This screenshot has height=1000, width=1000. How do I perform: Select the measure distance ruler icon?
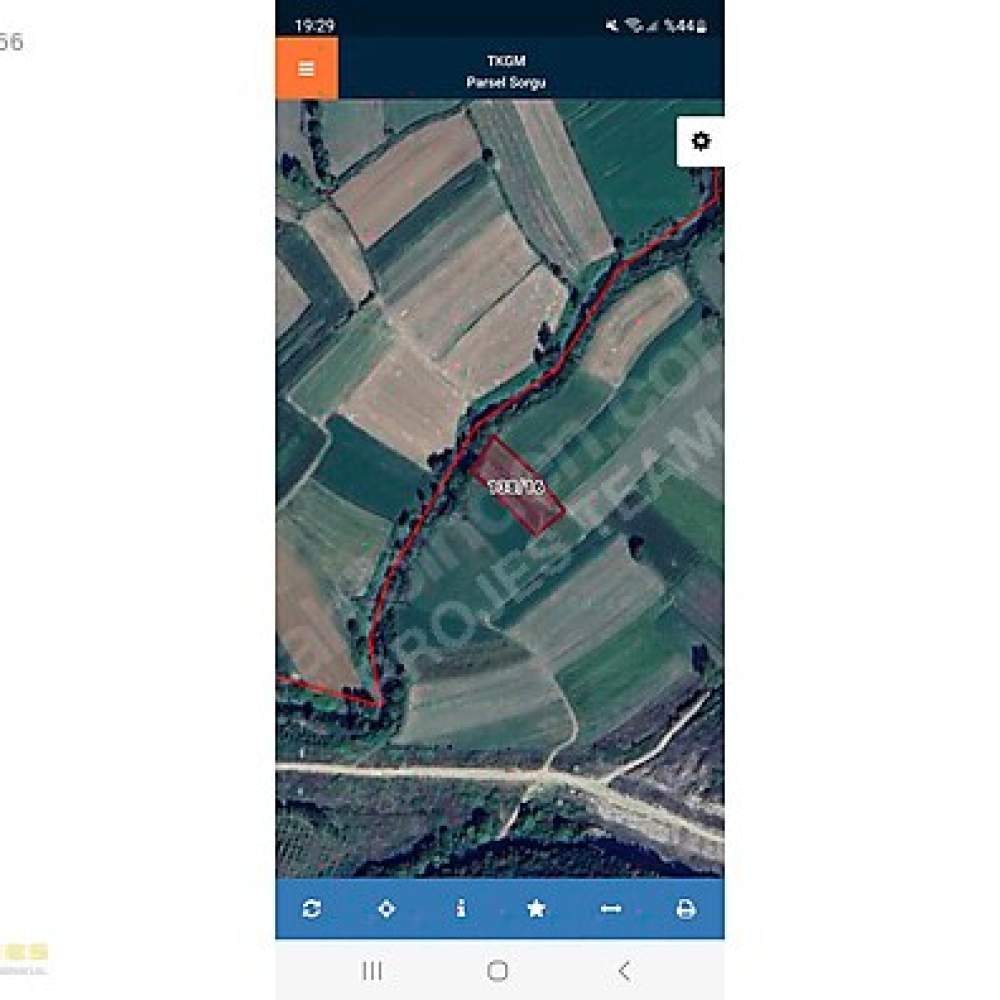[611, 909]
